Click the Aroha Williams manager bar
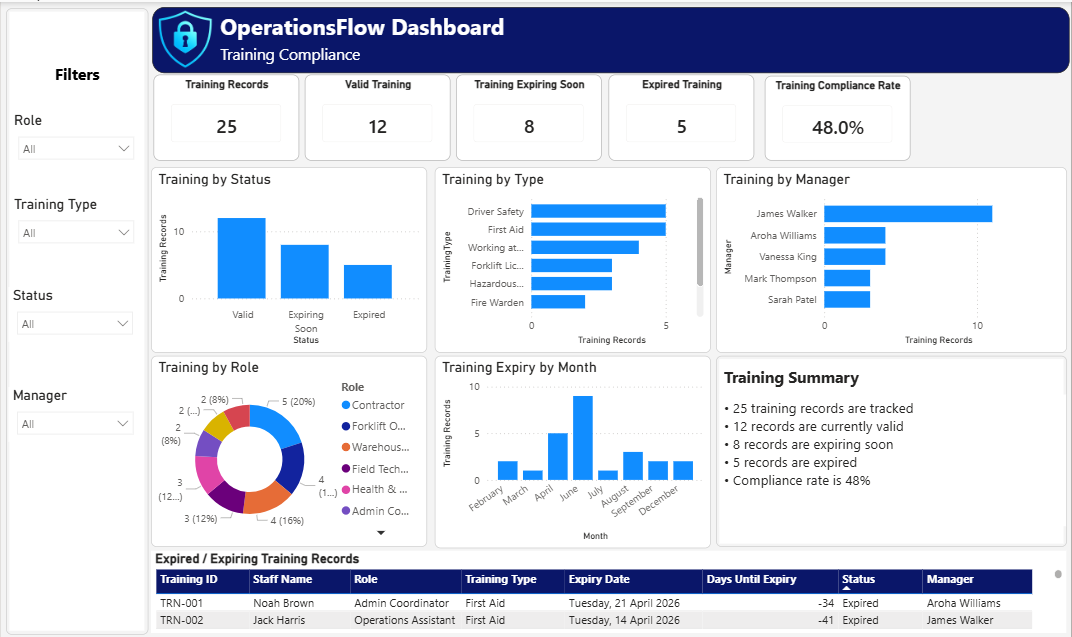The height and width of the screenshot is (637, 1072). coord(855,235)
